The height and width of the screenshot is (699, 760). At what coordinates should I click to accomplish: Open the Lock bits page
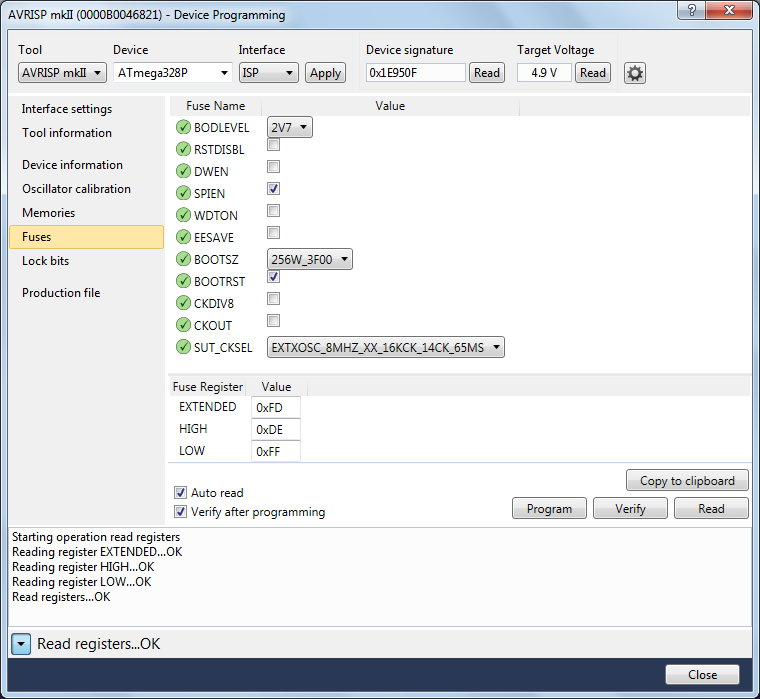click(x=45, y=261)
